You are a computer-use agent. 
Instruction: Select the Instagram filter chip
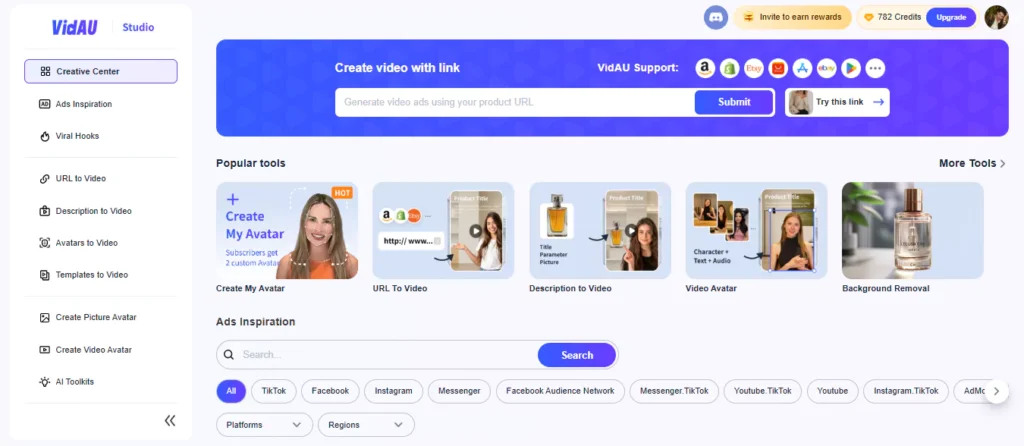[x=393, y=391]
